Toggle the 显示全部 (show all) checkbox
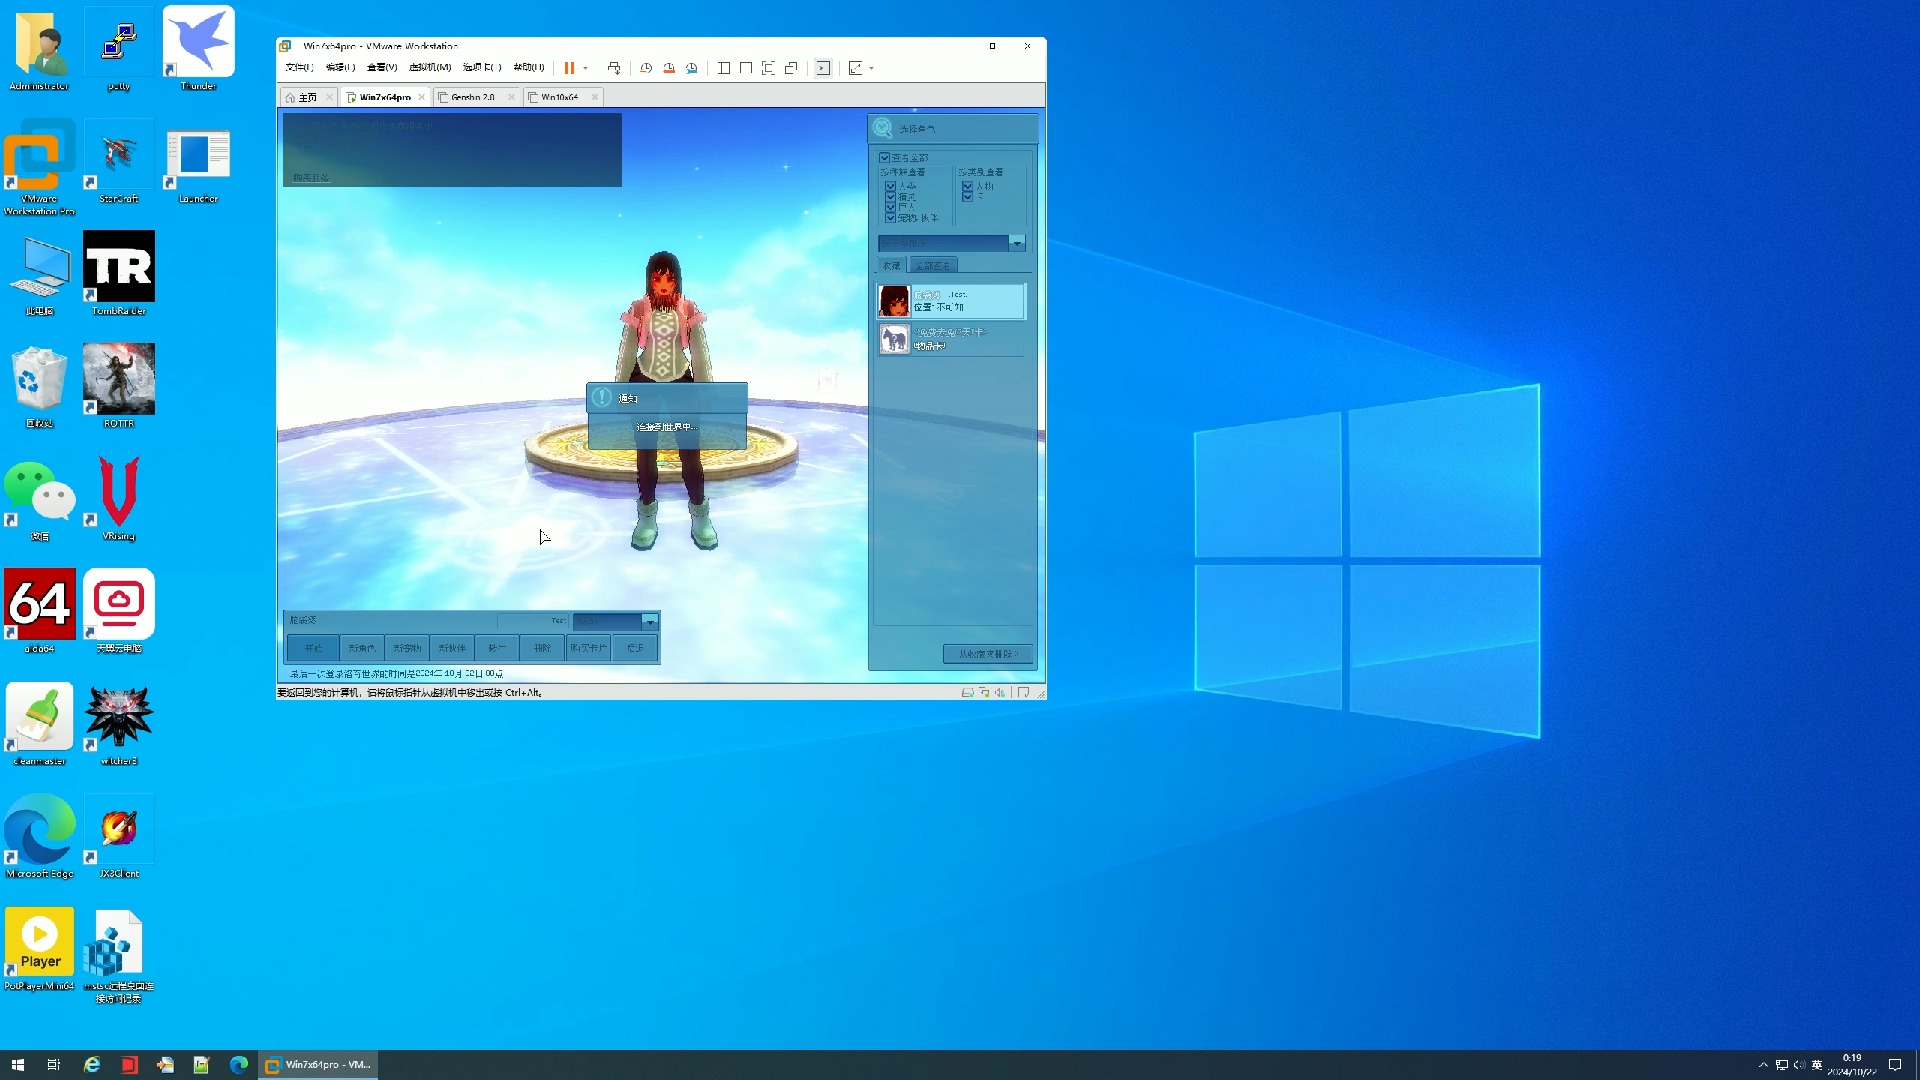This screenshot has width=1920, height=1080. (x=885, y=158)
